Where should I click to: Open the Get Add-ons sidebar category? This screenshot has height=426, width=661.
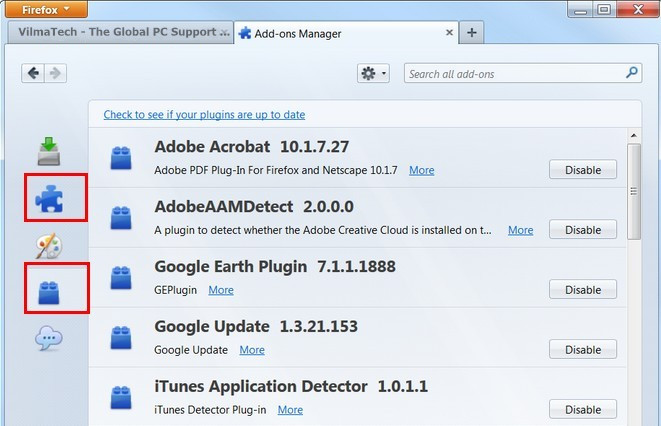pyautogui.click(x=49, y=151)
